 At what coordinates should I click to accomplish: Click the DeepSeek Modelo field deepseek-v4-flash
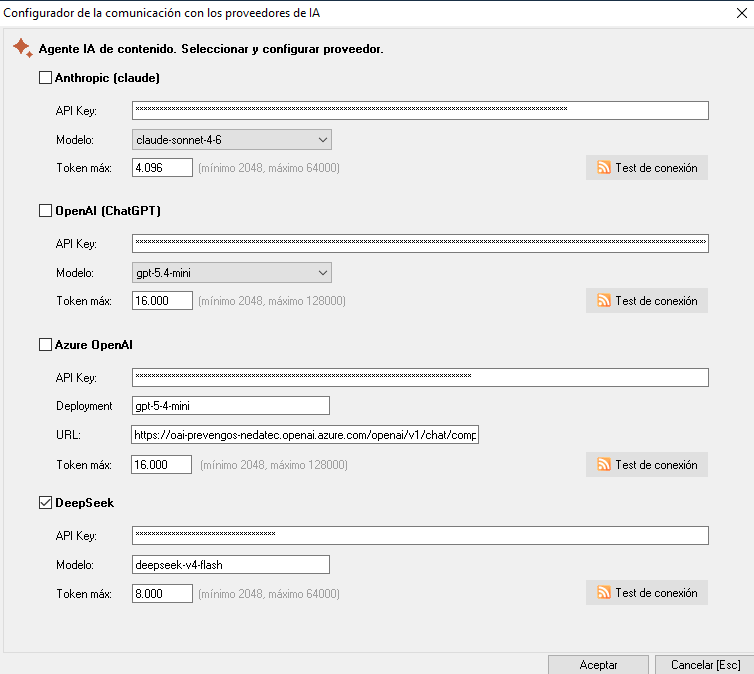point(231,565)
